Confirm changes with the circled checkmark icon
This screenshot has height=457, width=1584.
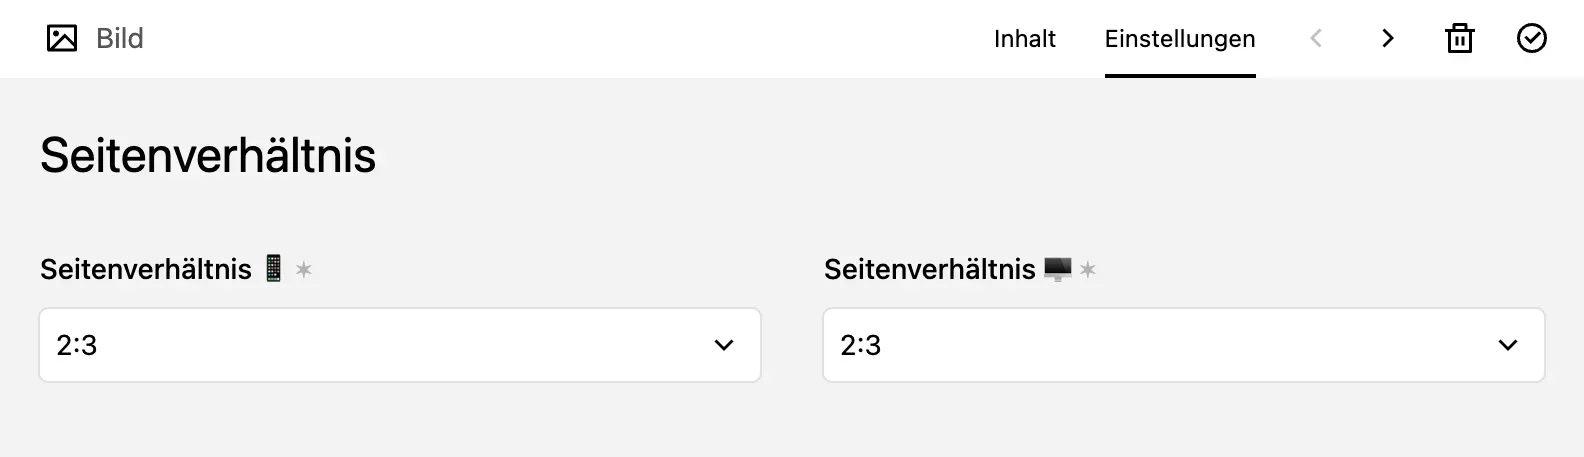(x=1531, y=39)
